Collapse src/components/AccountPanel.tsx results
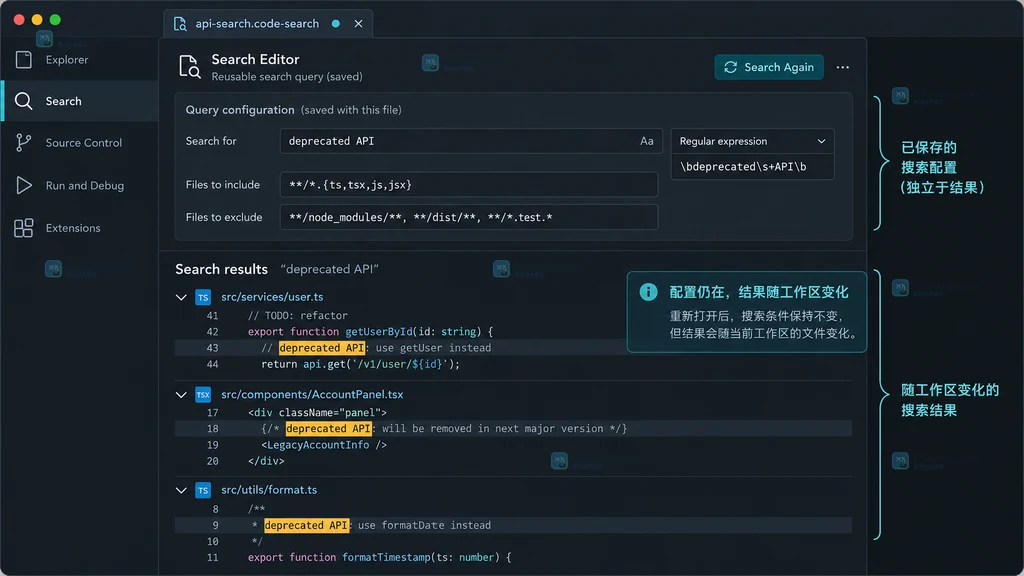The width and height of the screenshot is (1024, 576). tap(182, 394)
